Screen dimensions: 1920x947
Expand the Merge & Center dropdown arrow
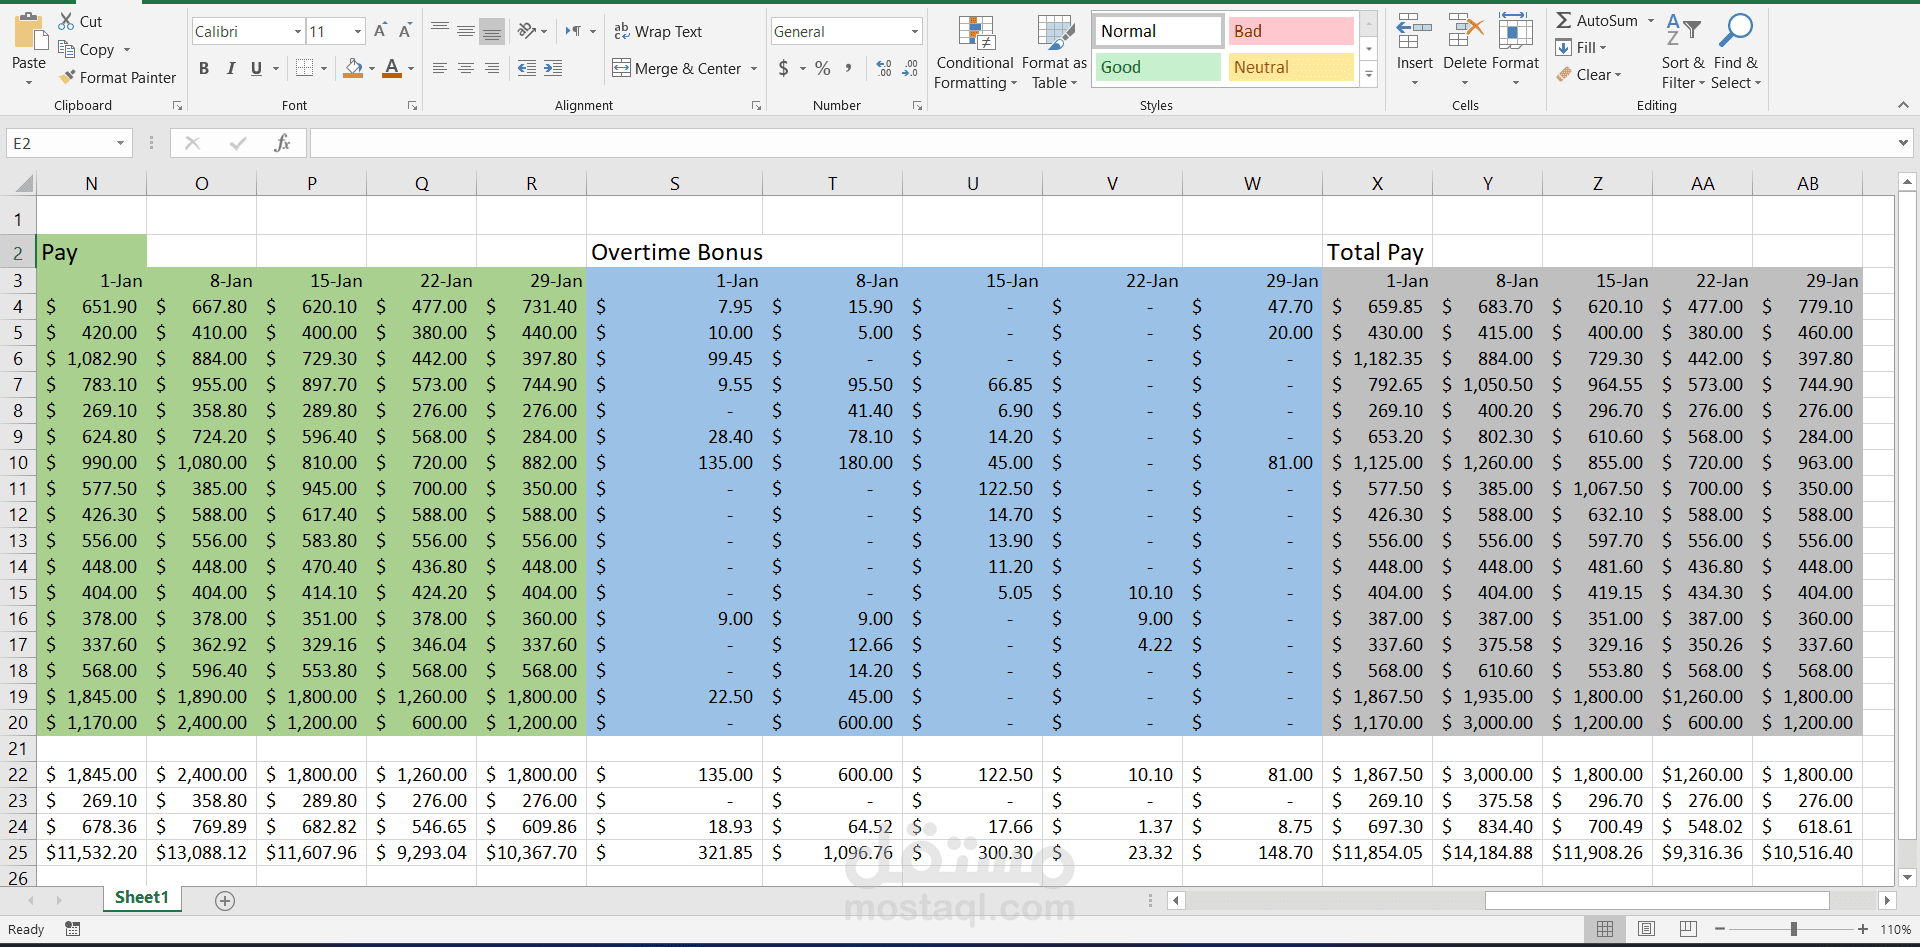point(754,69)
